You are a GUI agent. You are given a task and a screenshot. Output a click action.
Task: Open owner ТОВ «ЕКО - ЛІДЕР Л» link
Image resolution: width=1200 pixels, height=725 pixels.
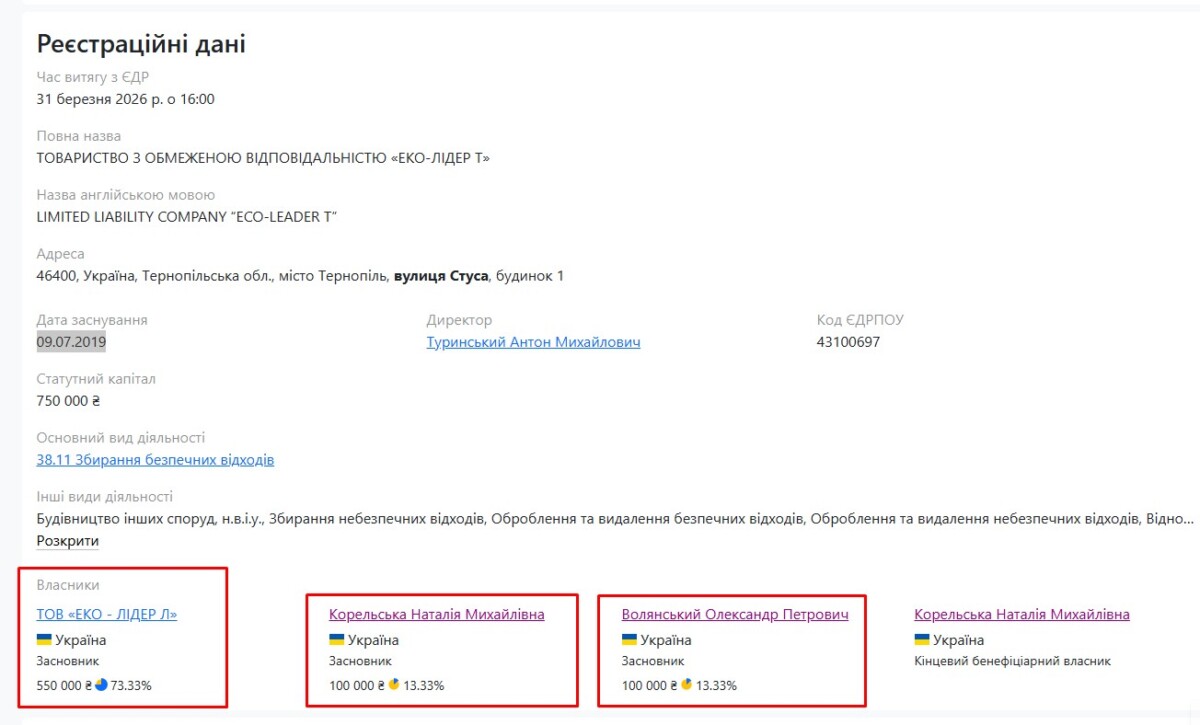107,614
